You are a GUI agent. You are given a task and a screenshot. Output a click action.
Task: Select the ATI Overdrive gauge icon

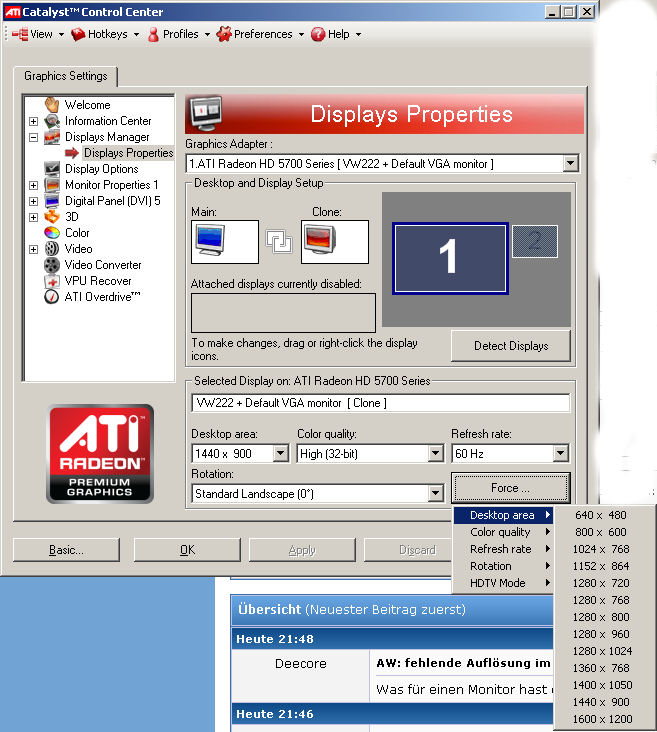[51, 297]
